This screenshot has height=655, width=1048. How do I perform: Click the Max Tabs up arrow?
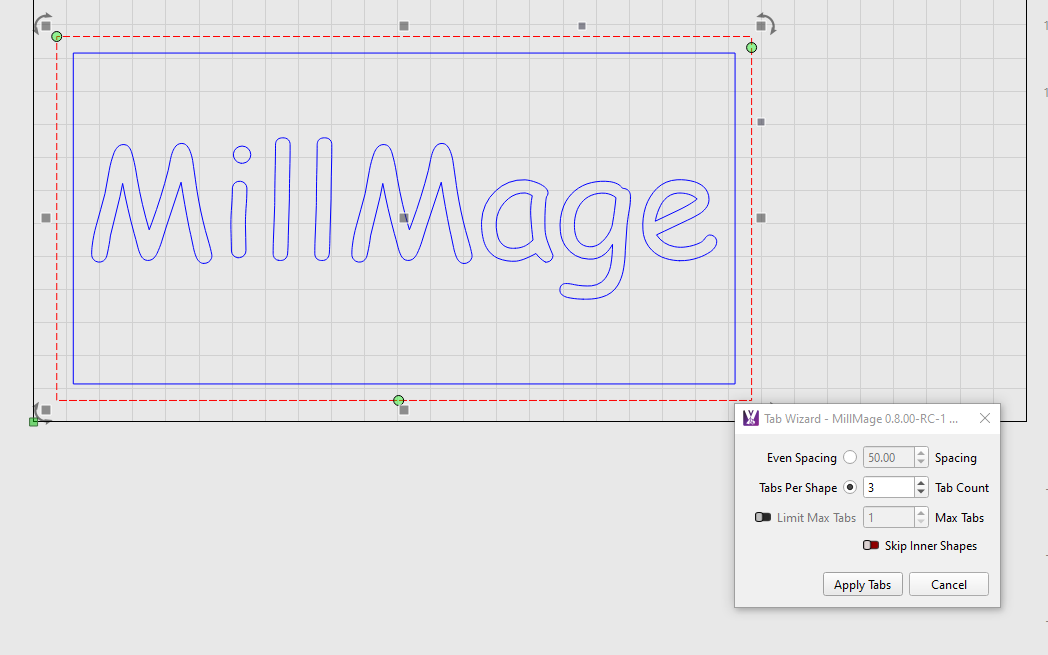pyautogui.click(x=921, y=512)
